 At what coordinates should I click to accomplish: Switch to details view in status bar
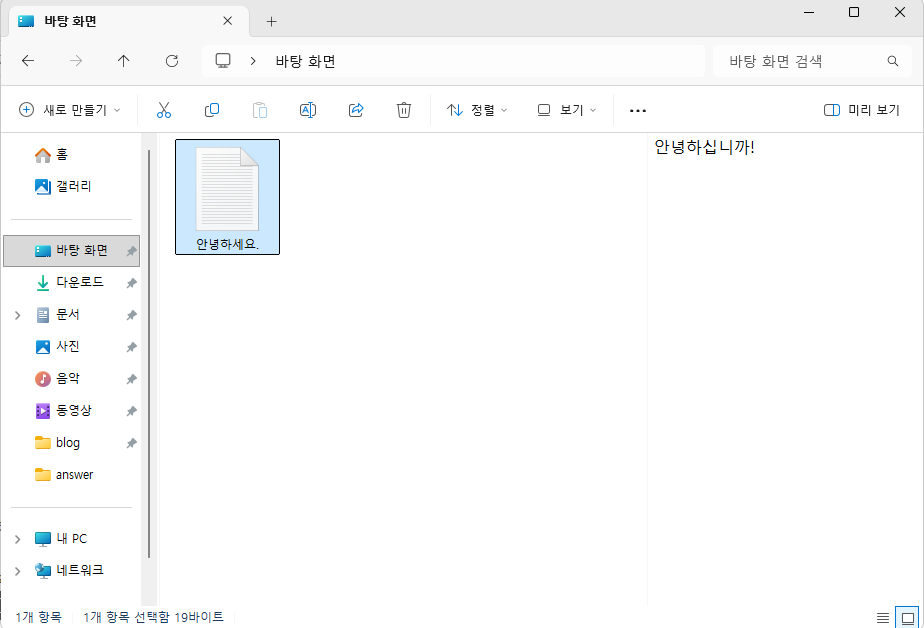click(883, 617)
